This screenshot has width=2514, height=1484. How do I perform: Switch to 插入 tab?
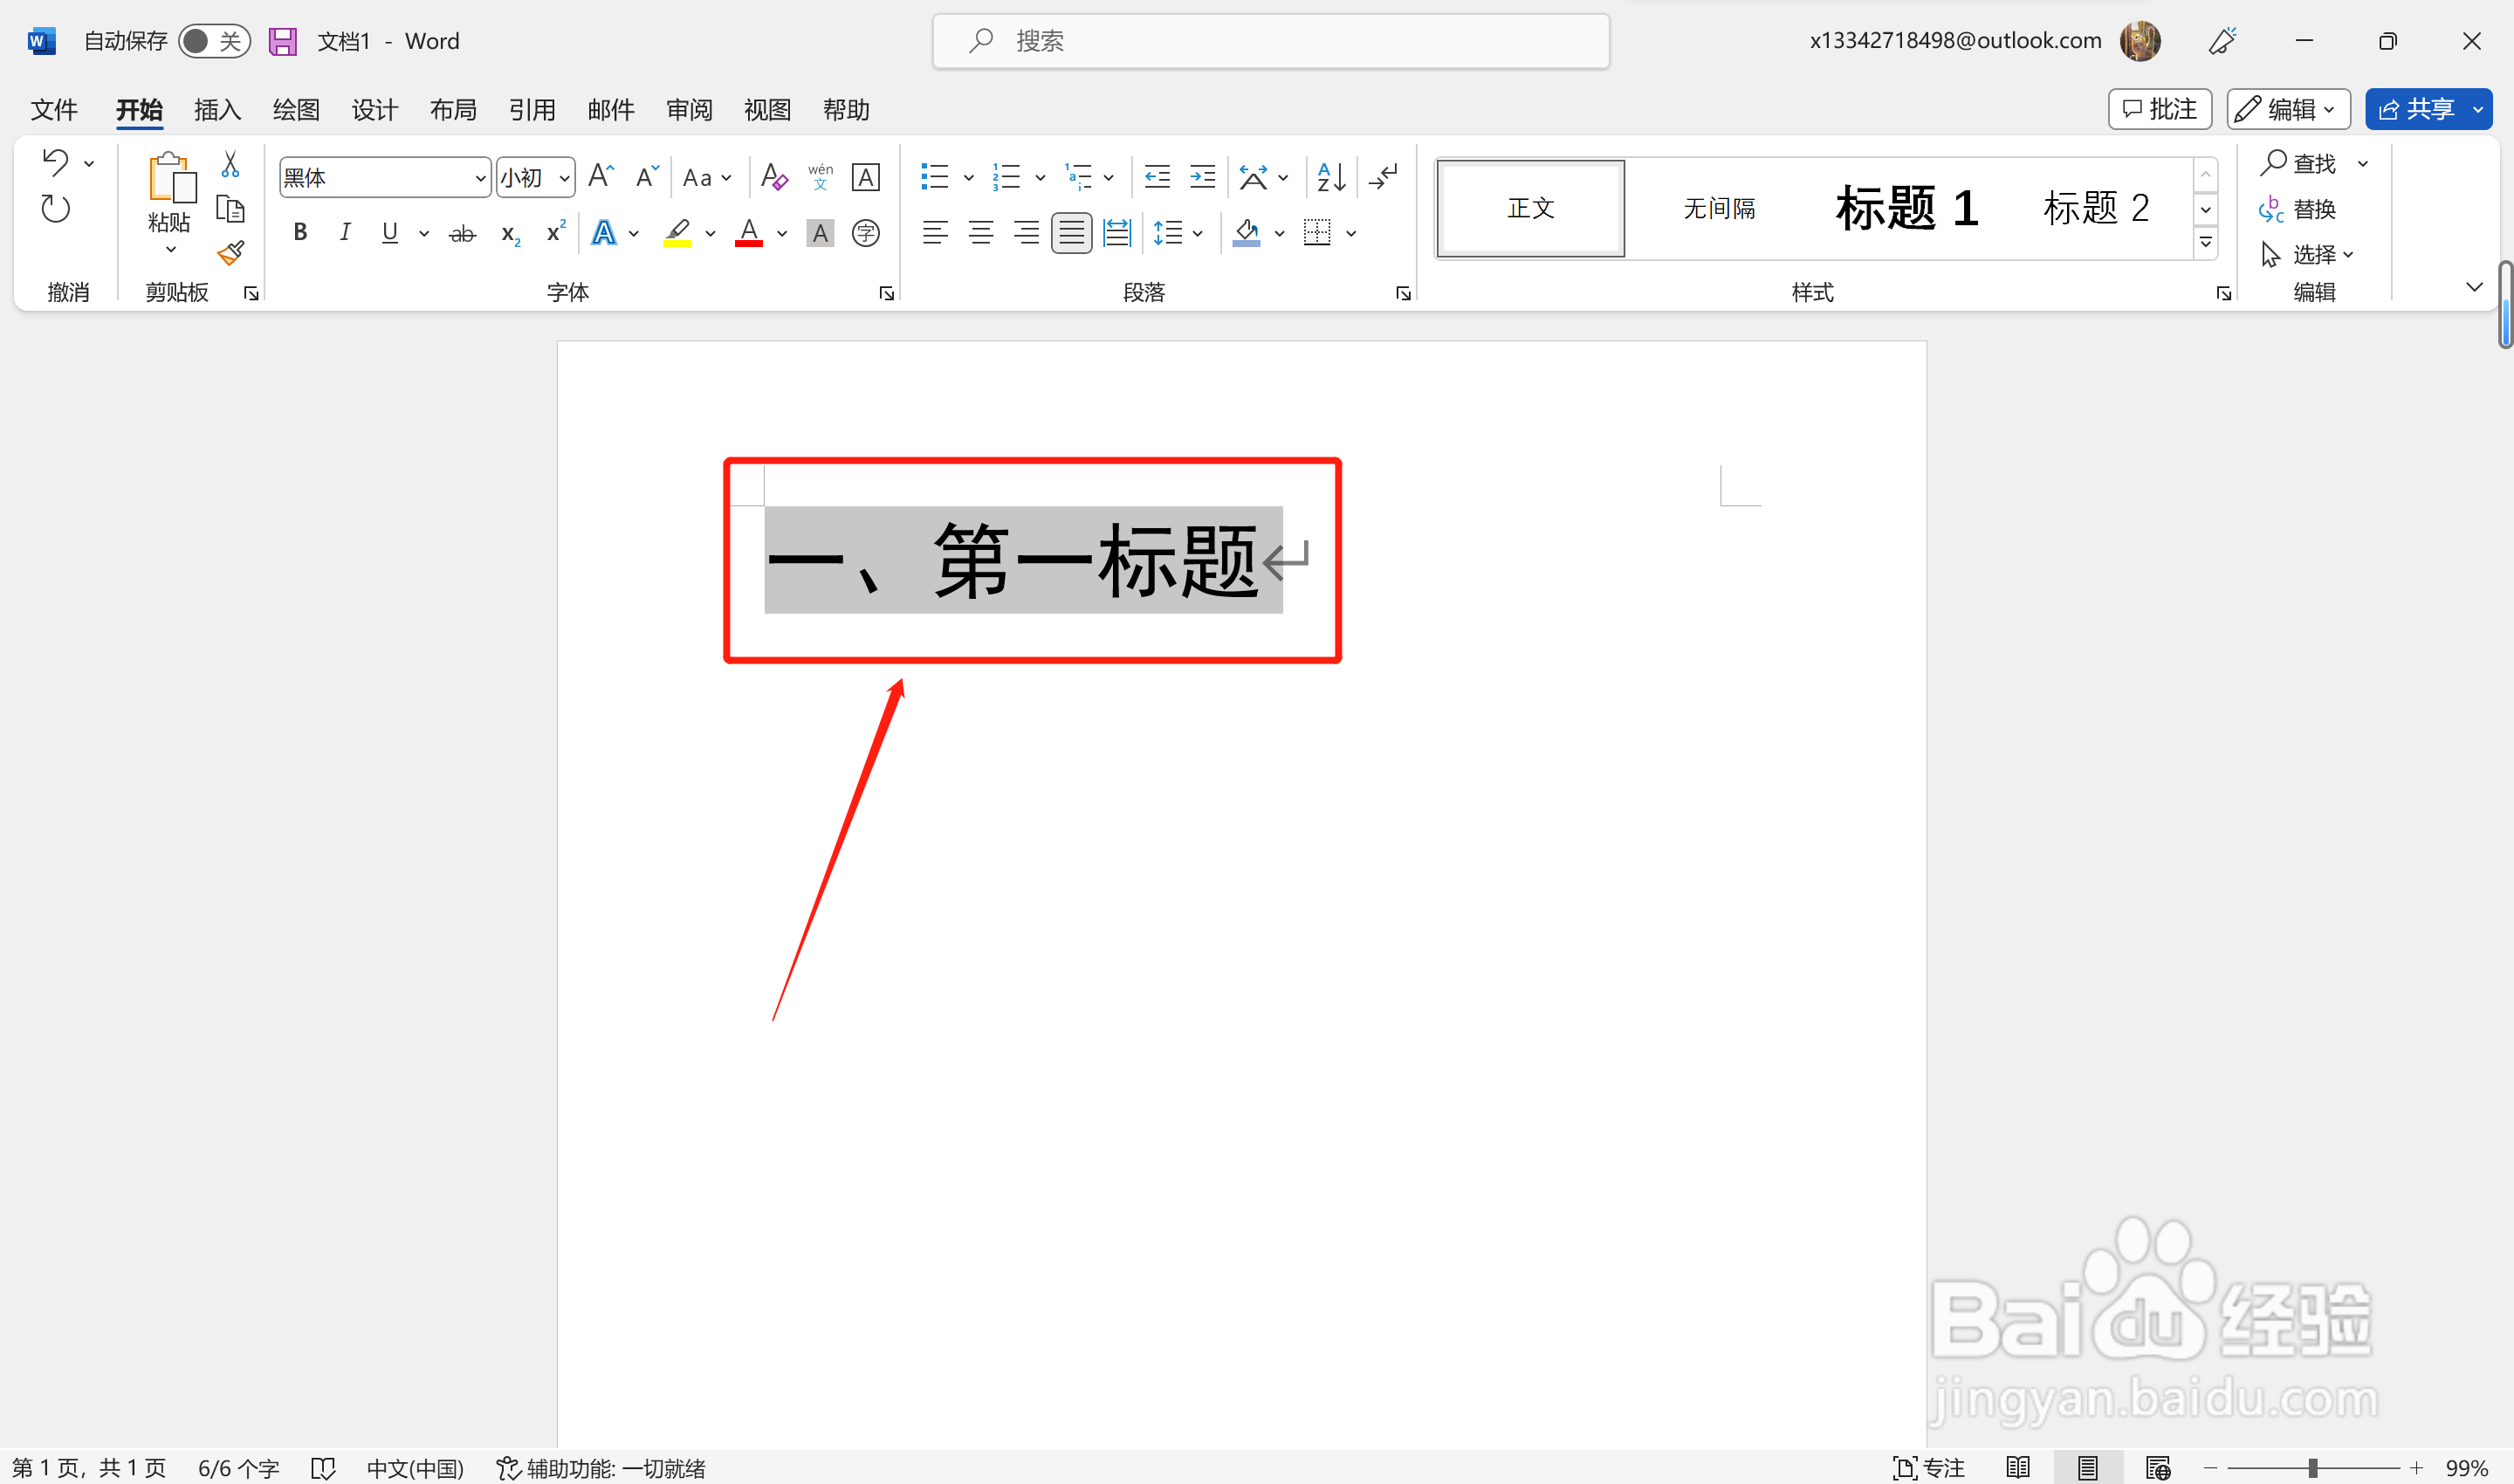pos(217,110)
